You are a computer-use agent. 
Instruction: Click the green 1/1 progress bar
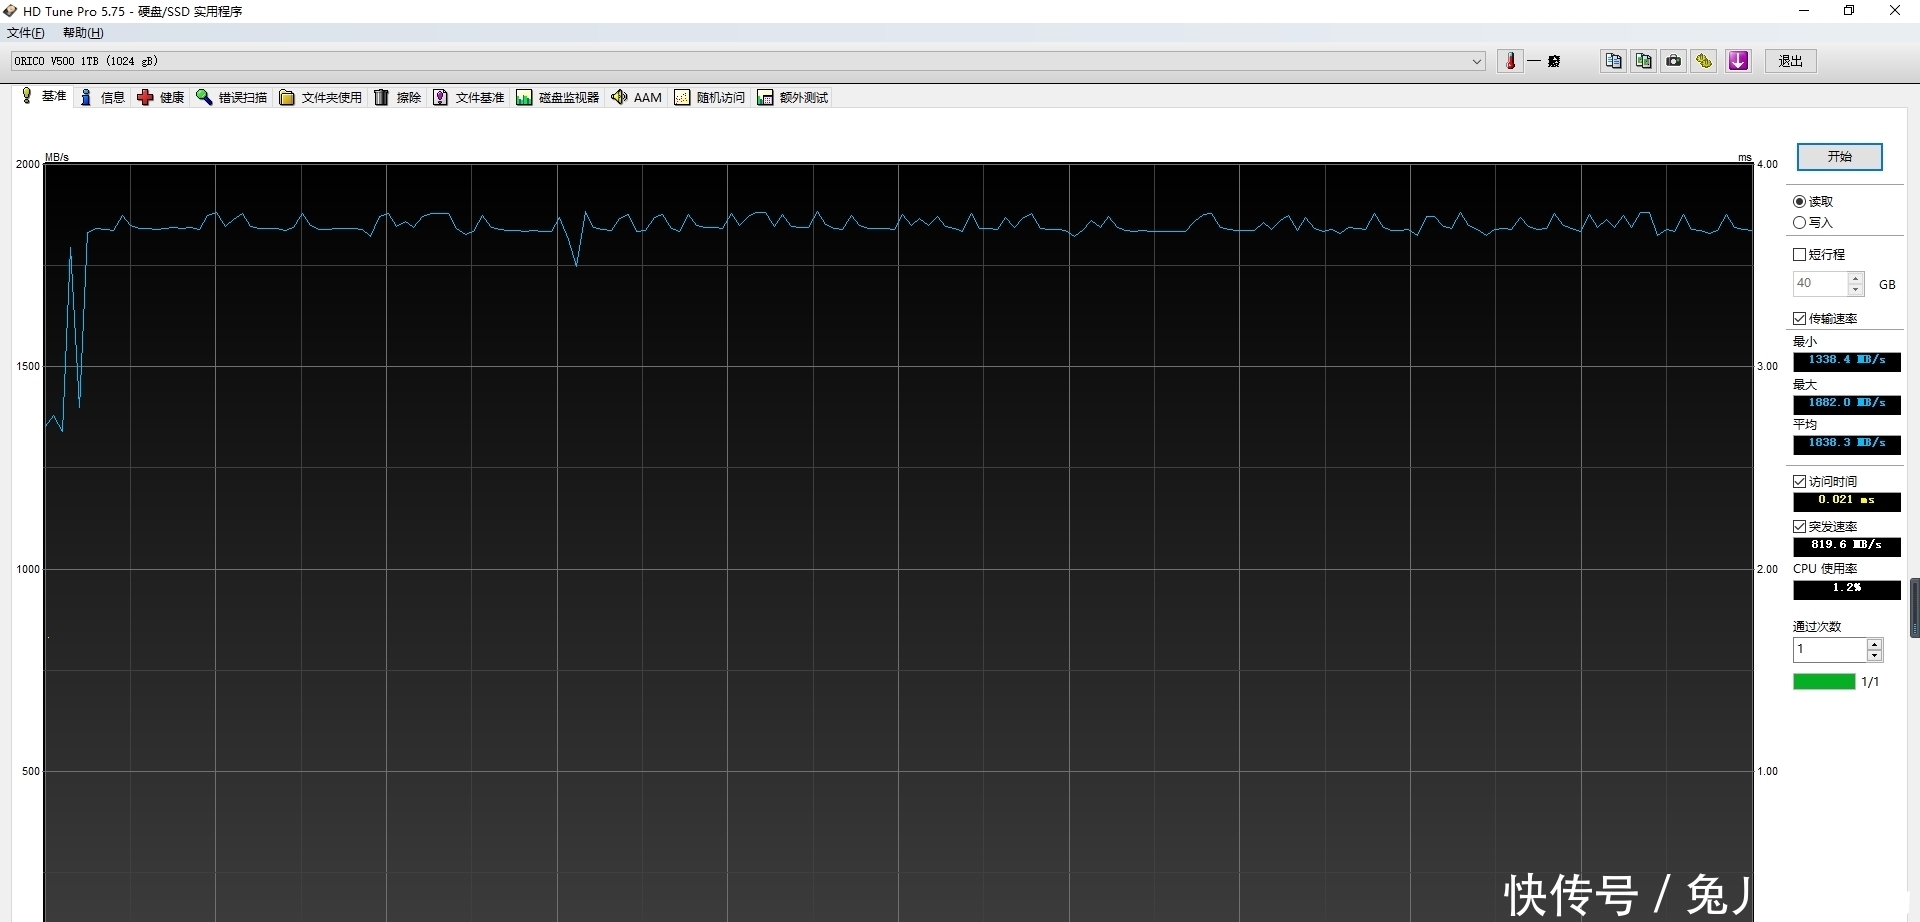pyautogui.click(x=1824, y=682)
